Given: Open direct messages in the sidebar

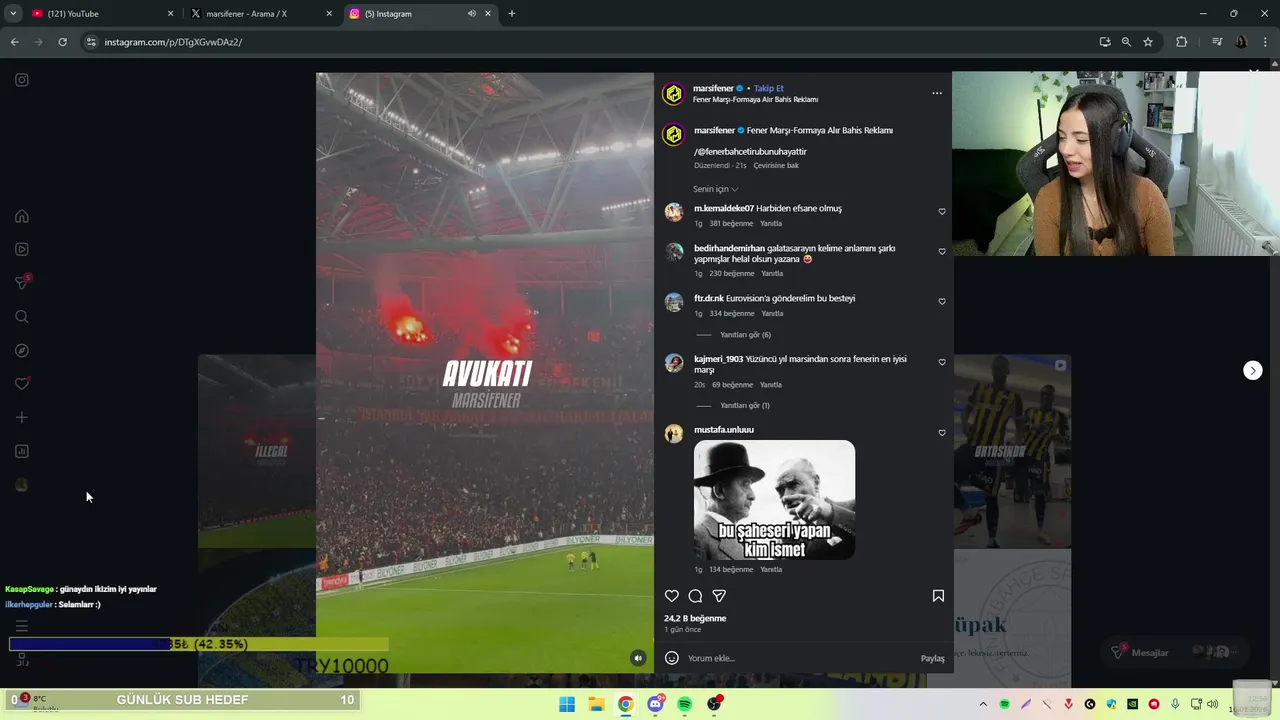Looking at the screenshot, I should click(22, 283).
